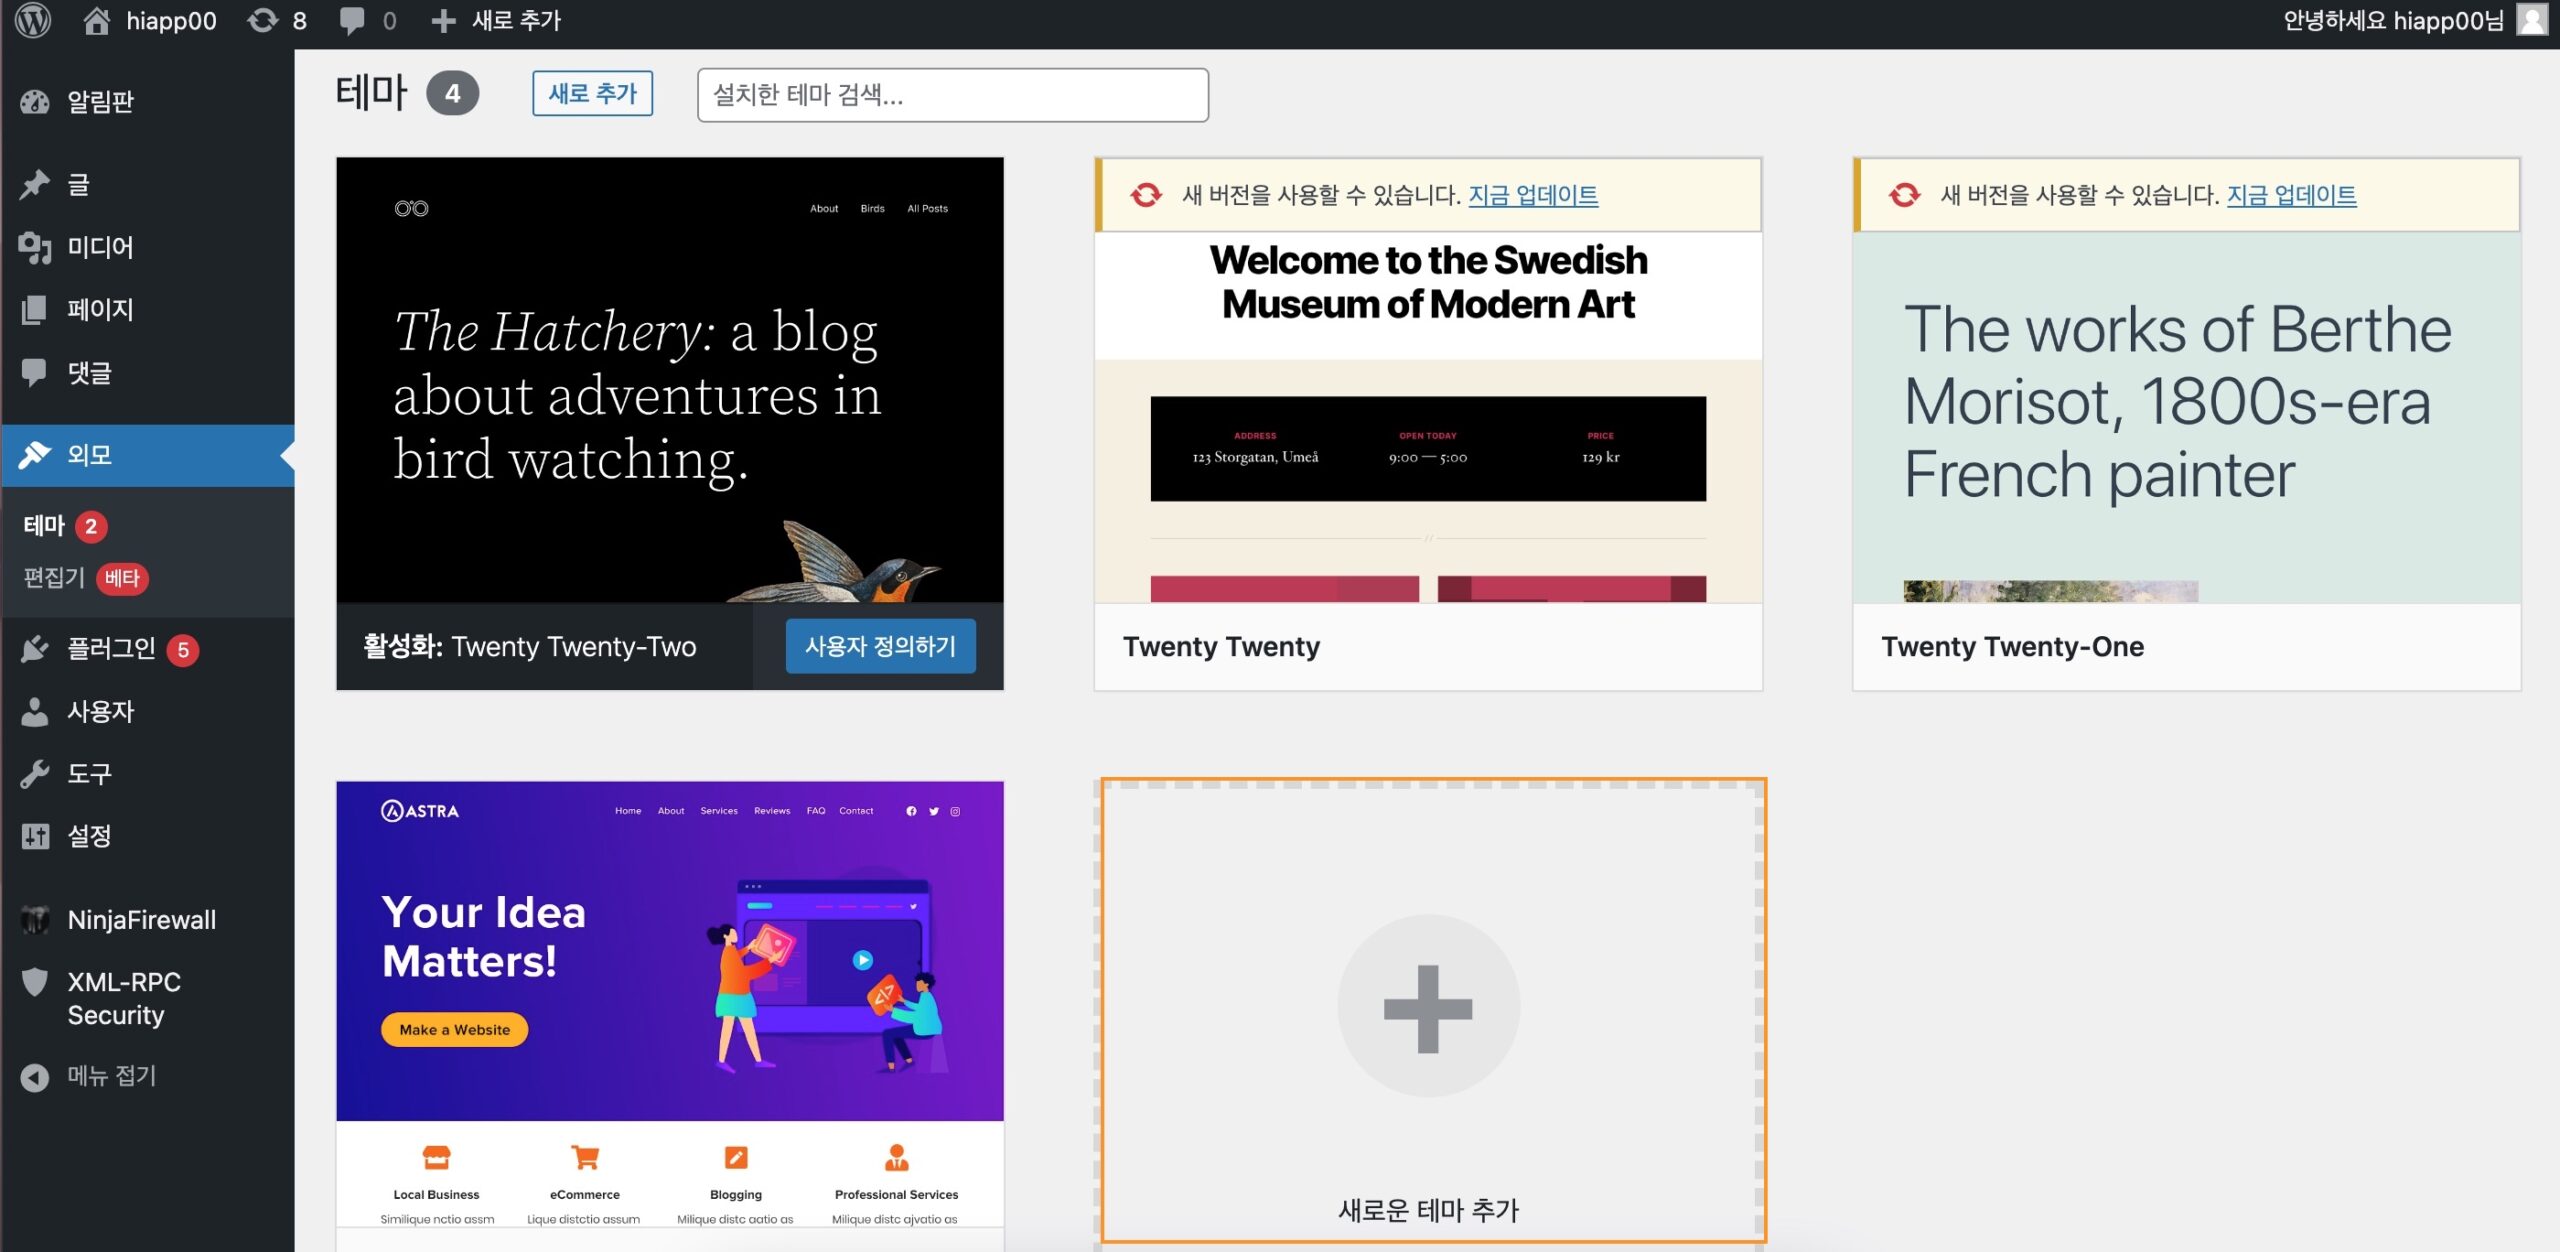Click the 알림판 dashboard icon

[x=35, y=101]
